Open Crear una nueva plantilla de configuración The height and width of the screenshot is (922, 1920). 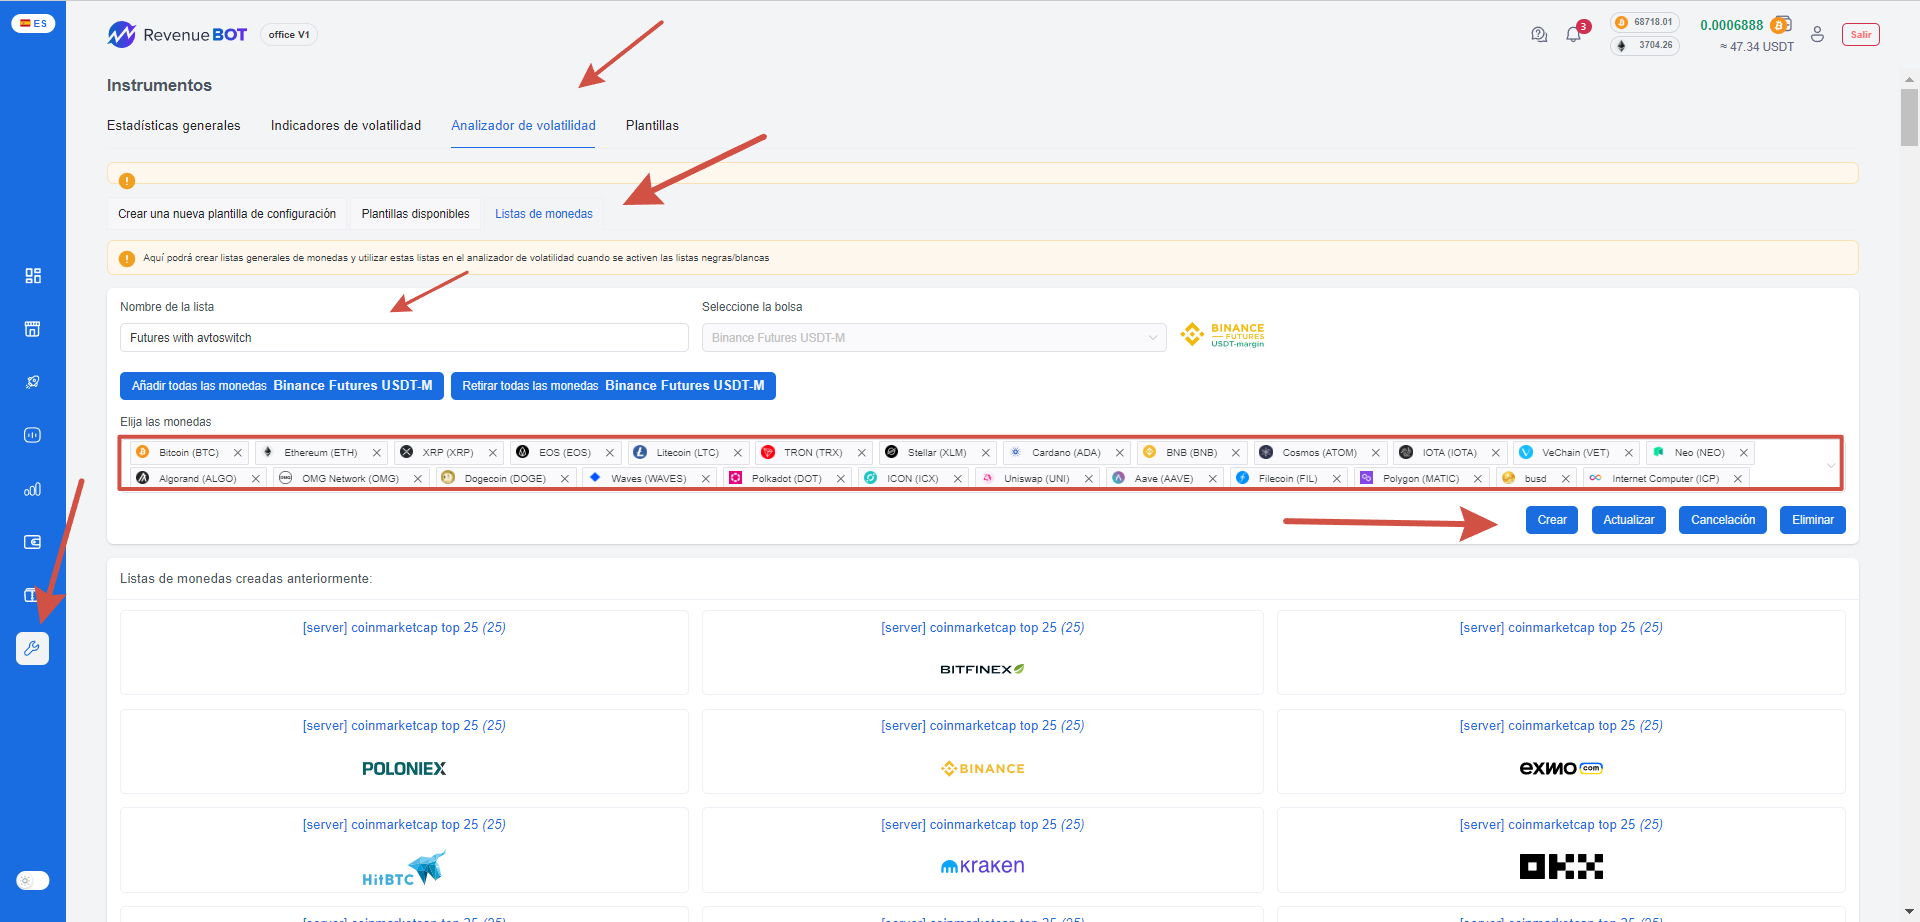click(x=227, y=214)
